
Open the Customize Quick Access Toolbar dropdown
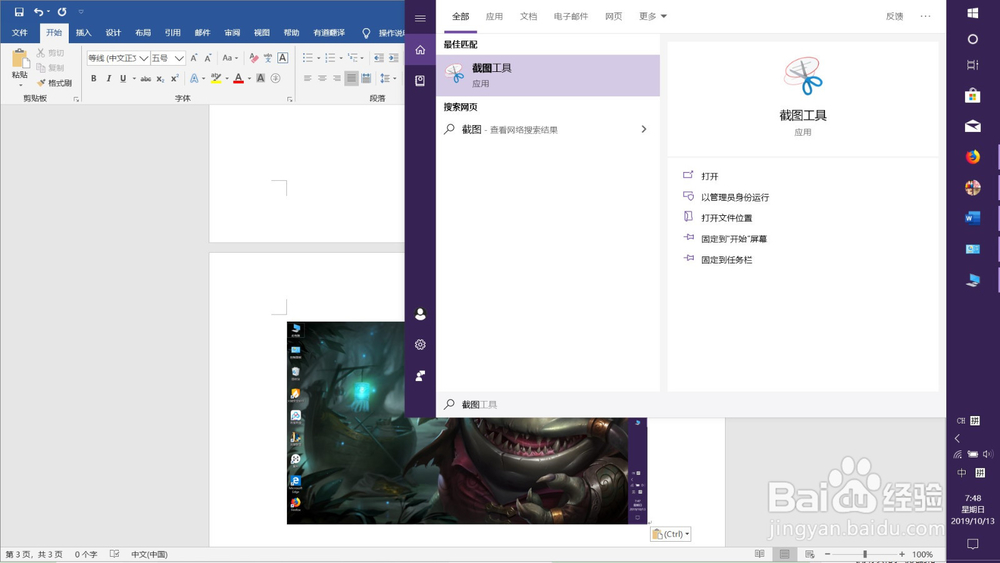pyautogui.click(x=81, y=11)
